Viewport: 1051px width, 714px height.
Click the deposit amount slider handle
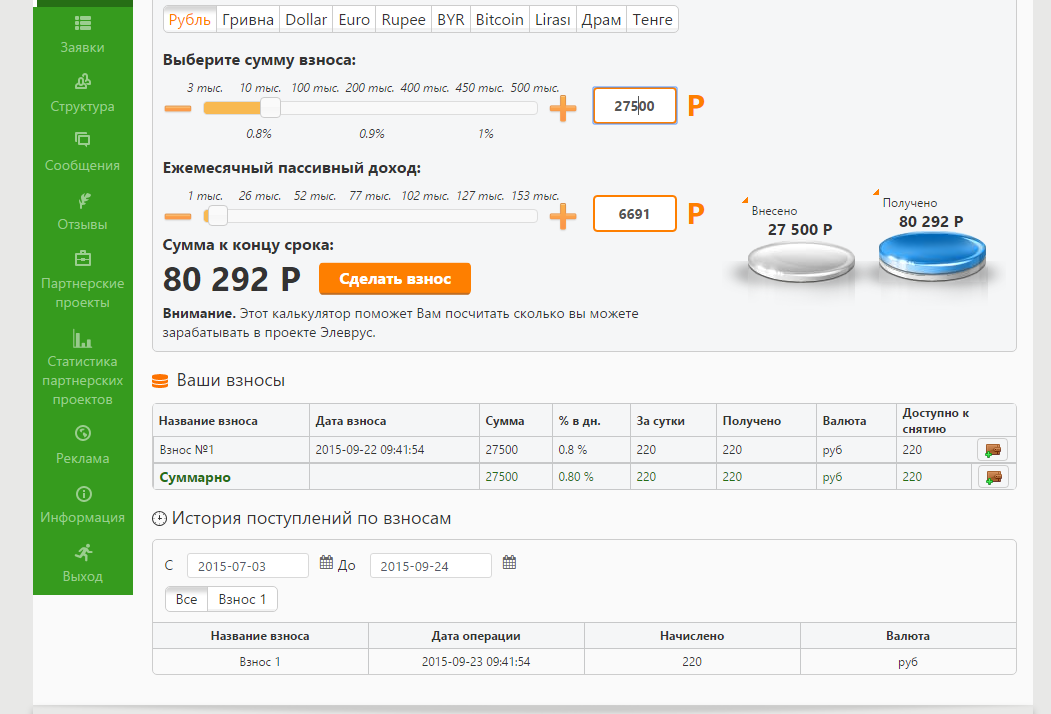point(270,107)
